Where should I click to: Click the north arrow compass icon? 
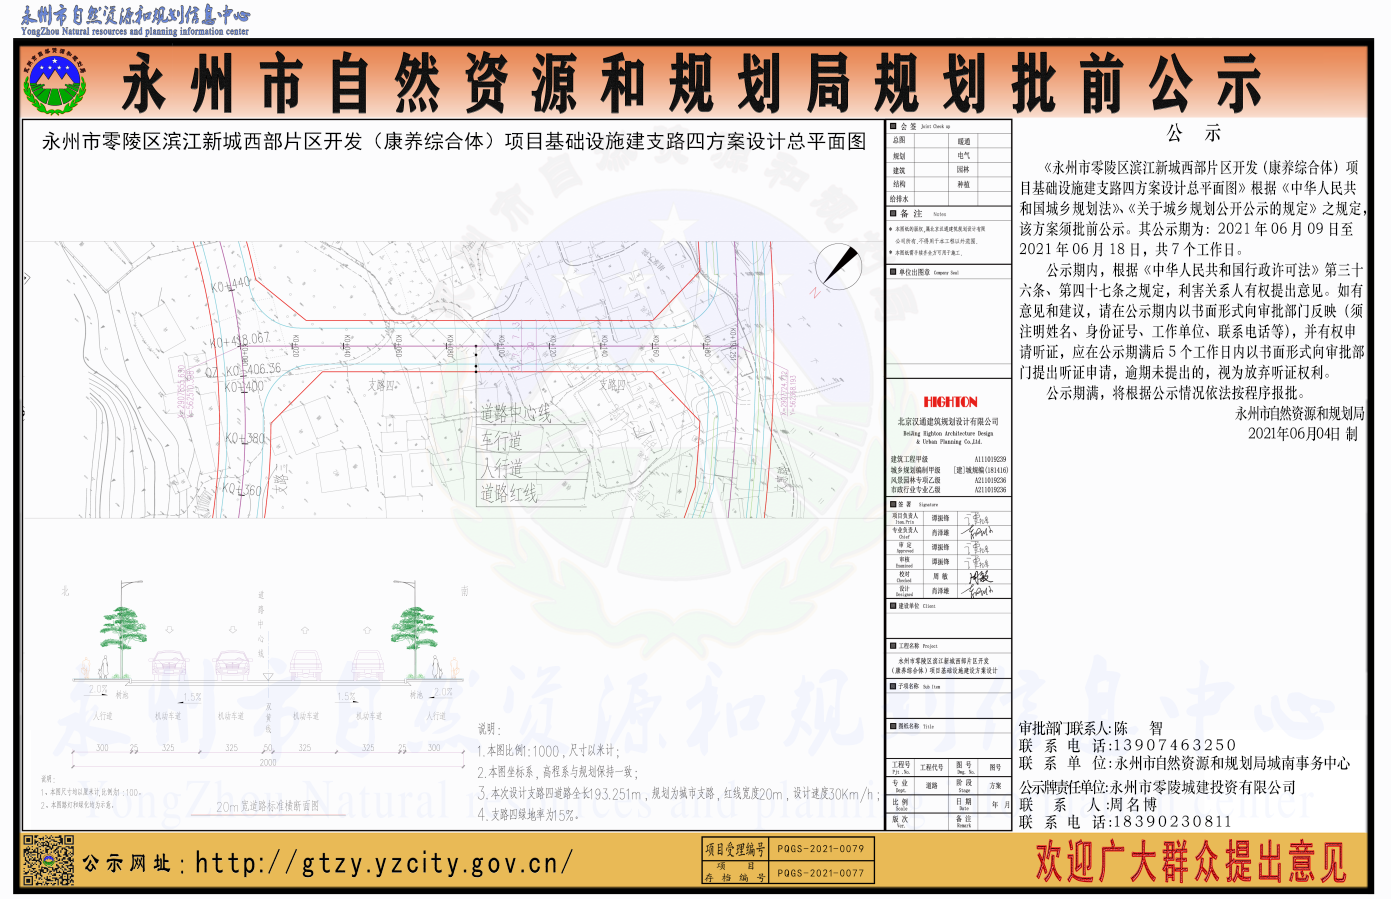838,267
